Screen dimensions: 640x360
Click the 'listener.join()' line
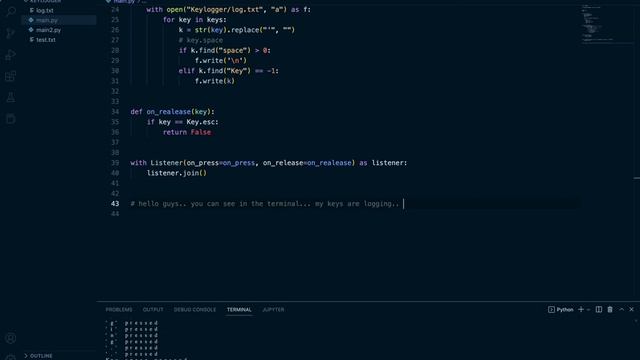(176, 173)
